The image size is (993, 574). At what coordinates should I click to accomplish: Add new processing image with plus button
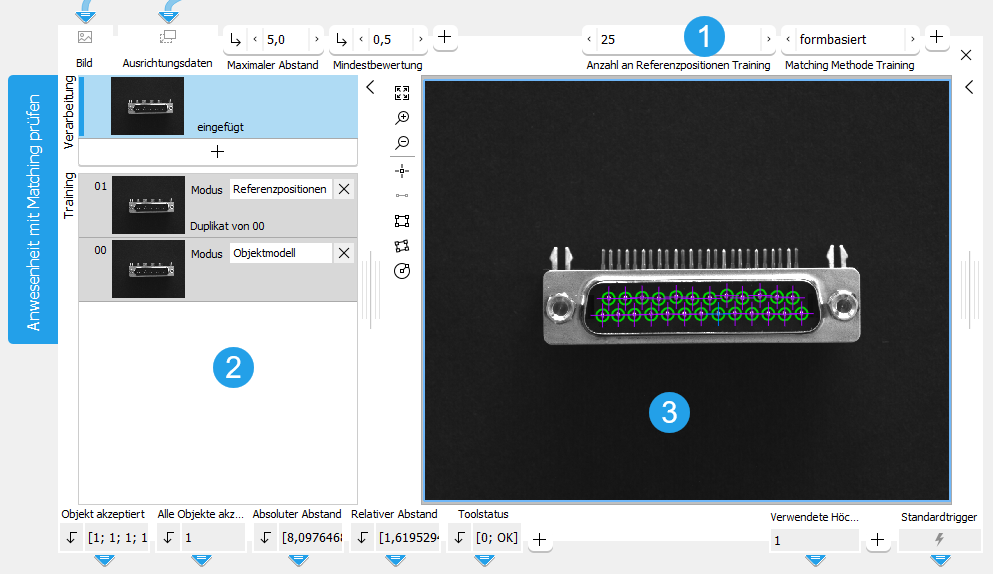pyautogui.click(x=217, y=151)
